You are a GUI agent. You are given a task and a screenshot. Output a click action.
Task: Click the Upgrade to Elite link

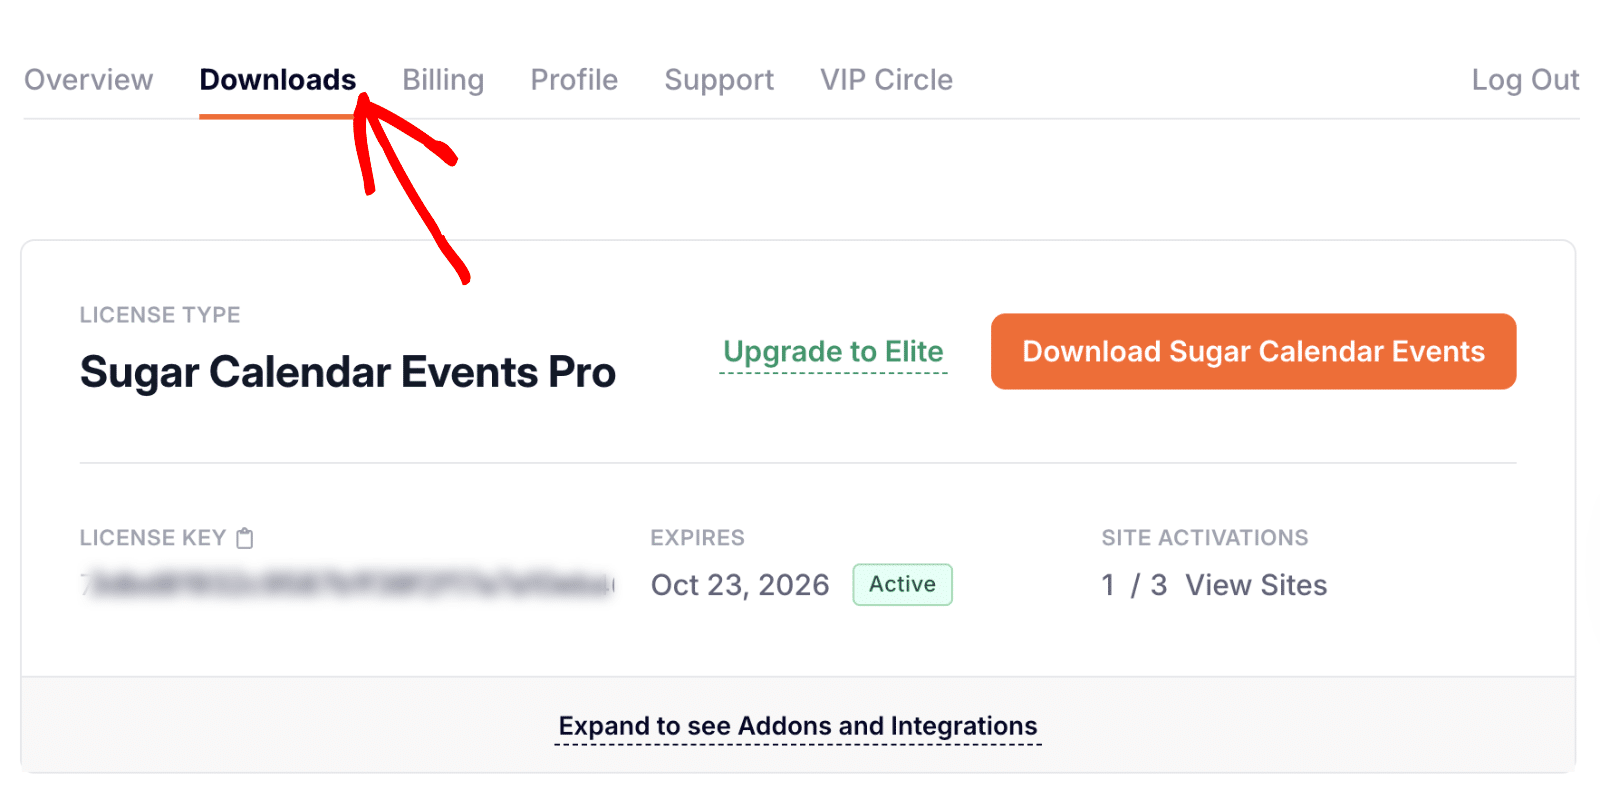[x=833, y=352]
